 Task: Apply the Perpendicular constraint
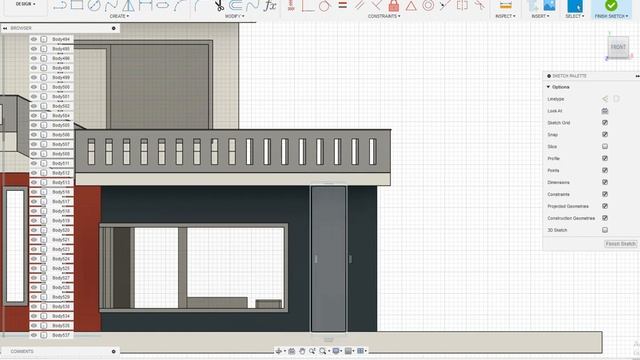pyautogui.click(x=376, y=5)
